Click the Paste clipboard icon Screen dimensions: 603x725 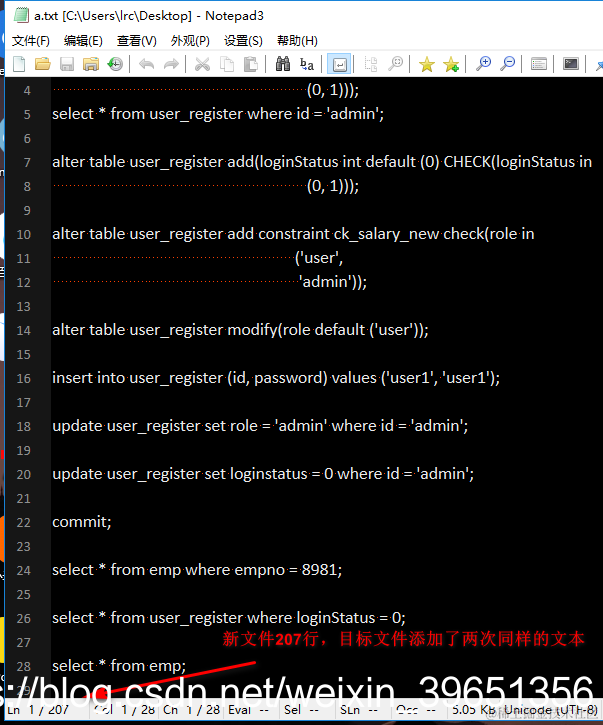click(x=251, y=64)
